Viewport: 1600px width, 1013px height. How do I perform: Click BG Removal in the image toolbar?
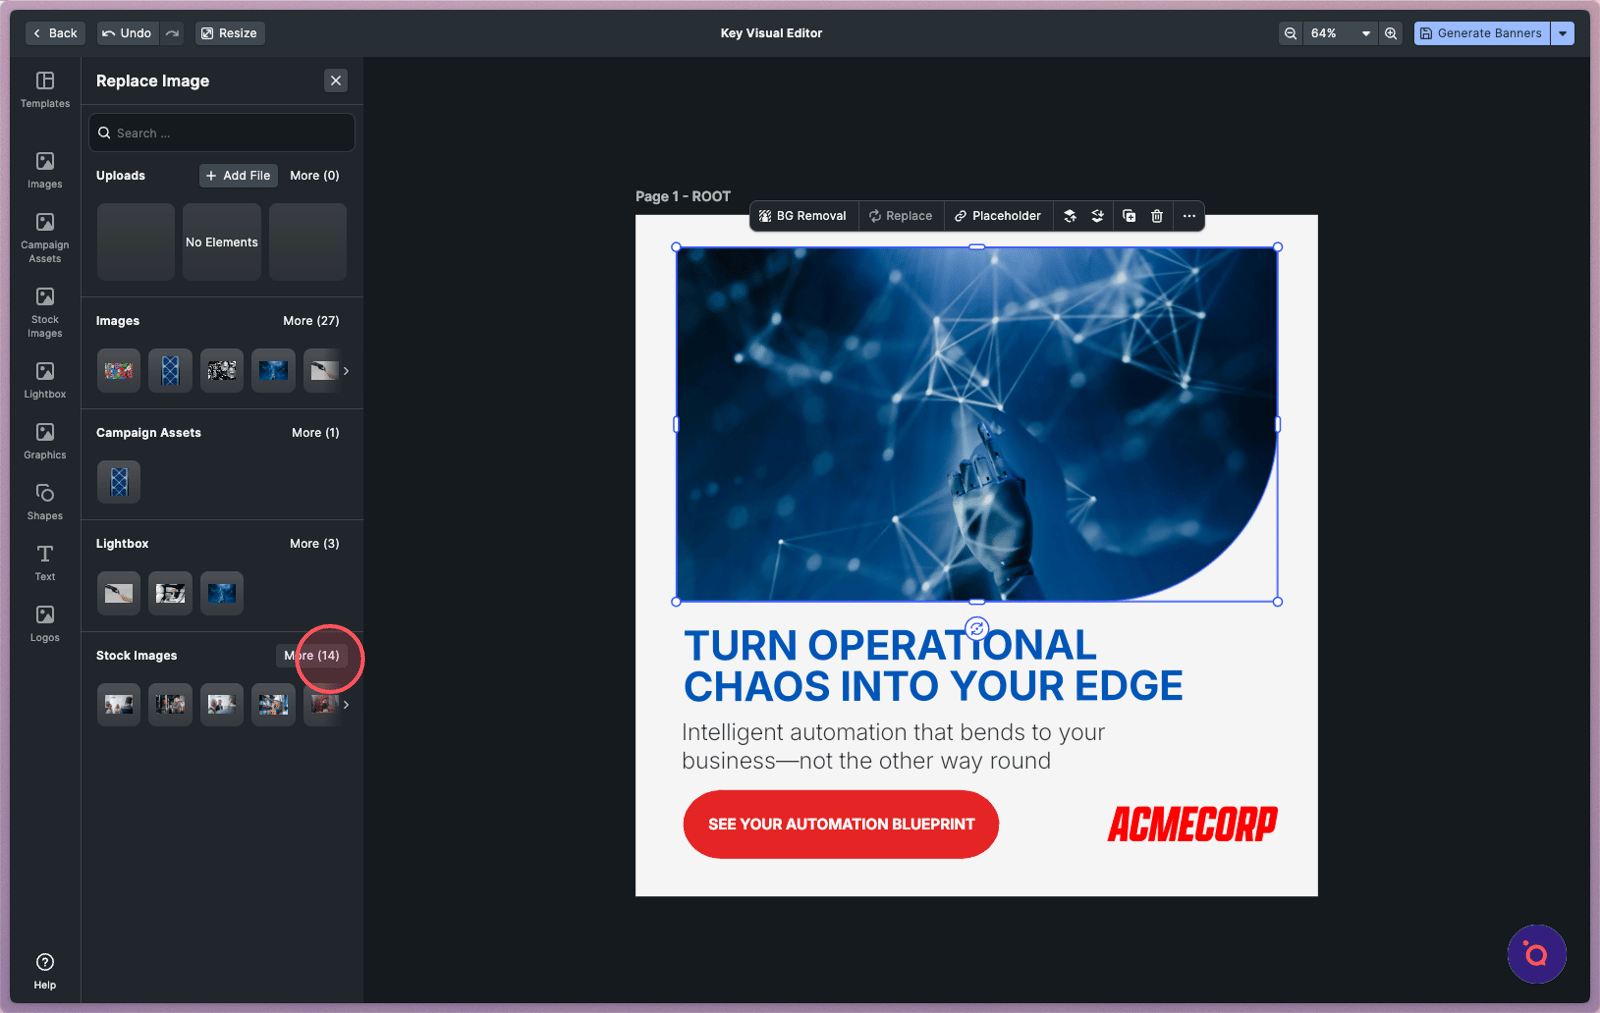tap(802, 216)
